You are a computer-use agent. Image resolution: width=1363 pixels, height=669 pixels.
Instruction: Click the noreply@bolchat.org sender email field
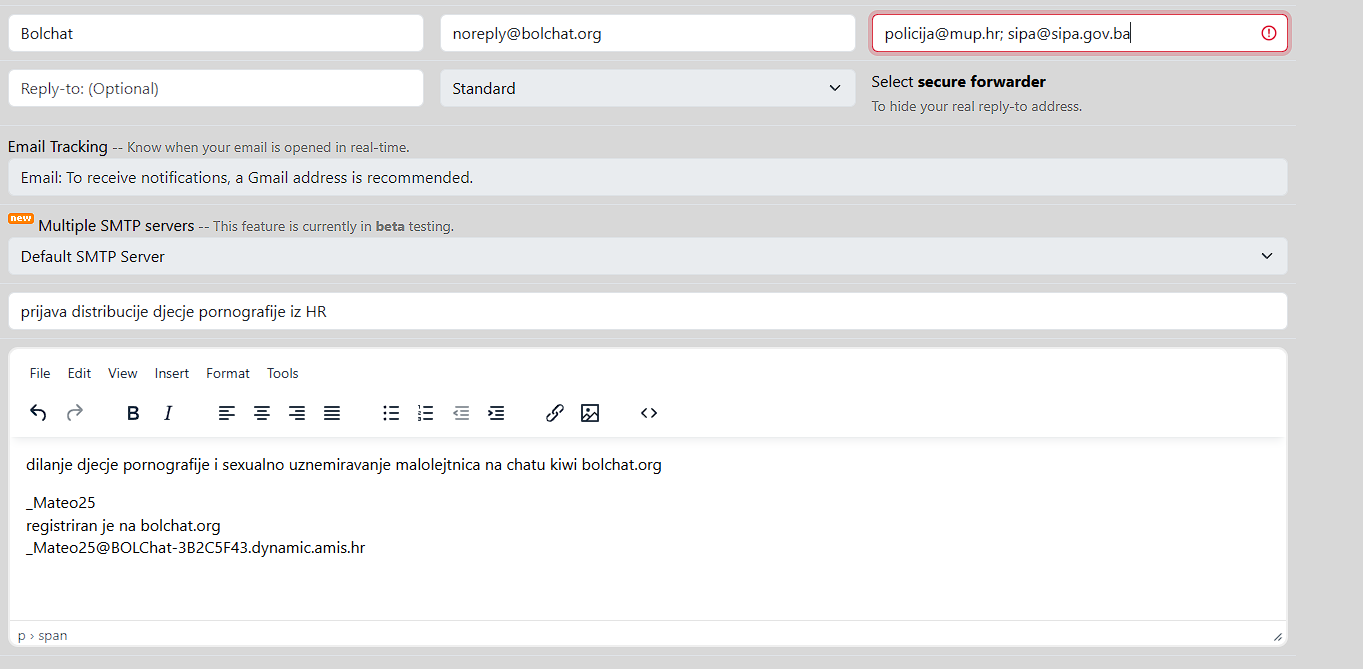click(648, 33)
